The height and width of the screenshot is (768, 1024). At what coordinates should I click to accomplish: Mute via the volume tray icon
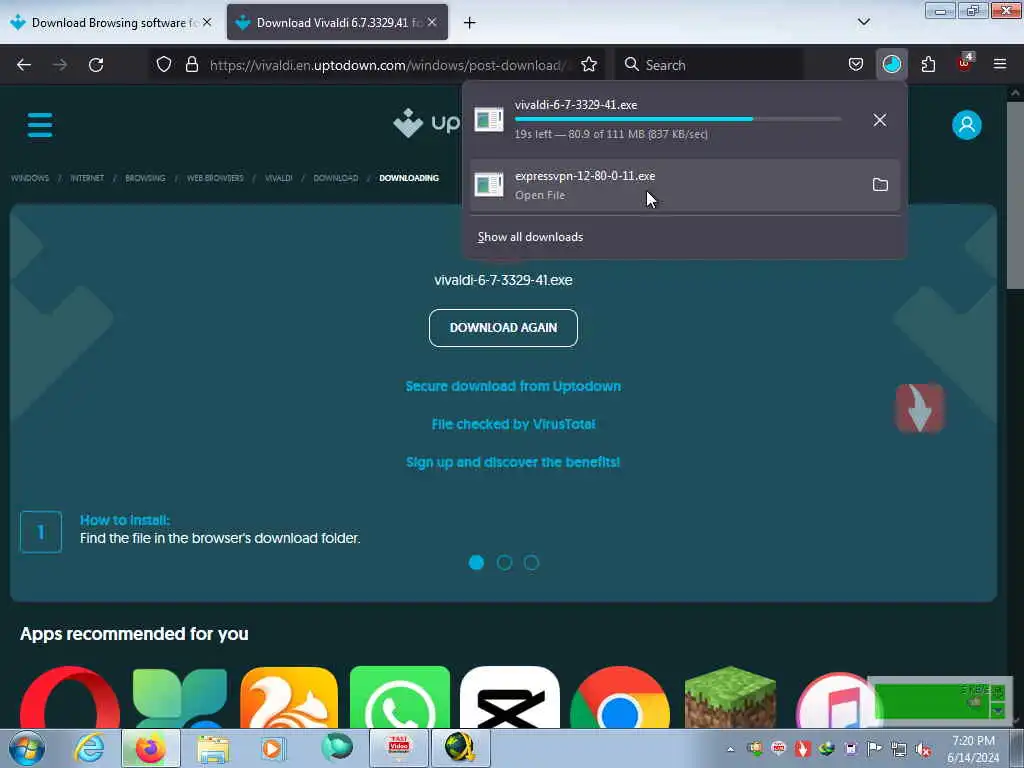(x=923, y=749)
